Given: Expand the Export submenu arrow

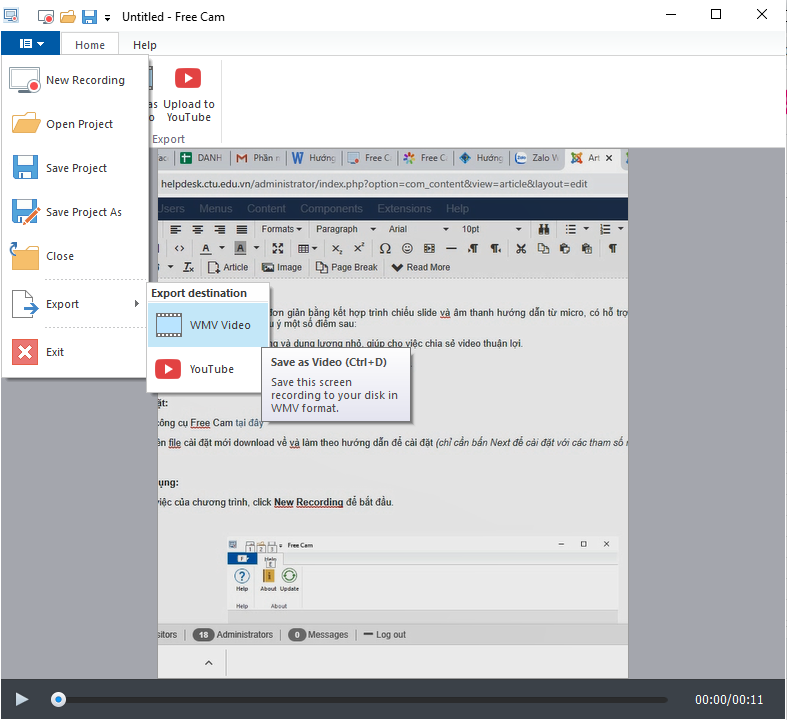Looking at the screenshot, I should click(137, 304).
